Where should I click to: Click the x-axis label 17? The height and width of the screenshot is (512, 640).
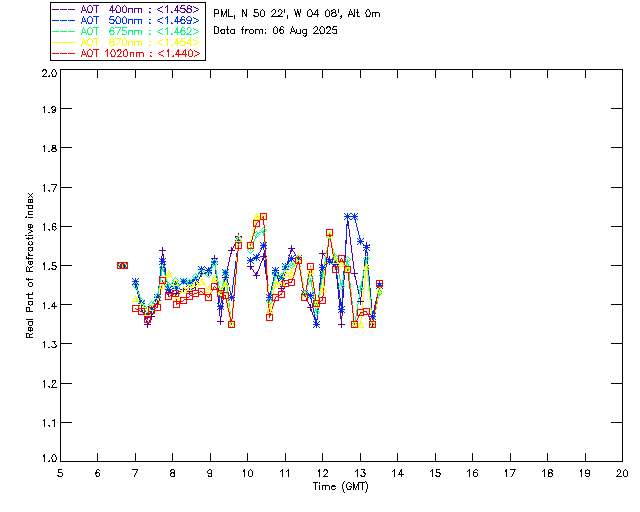[x=510, y=474]
